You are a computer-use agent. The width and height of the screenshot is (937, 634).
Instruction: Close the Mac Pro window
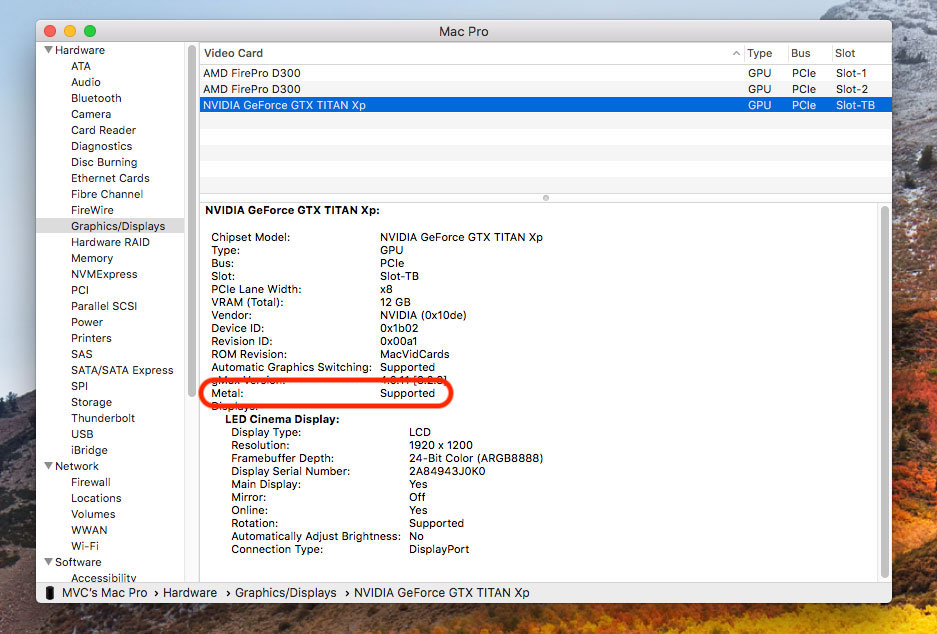pyautogui.click(x=50, y=31)
